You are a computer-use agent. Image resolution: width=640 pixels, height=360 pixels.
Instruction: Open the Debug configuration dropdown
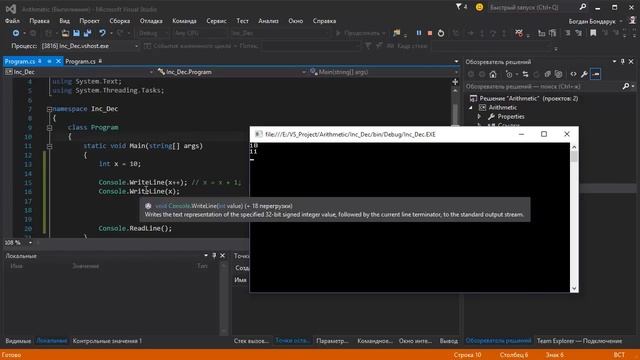coord(153,33)
